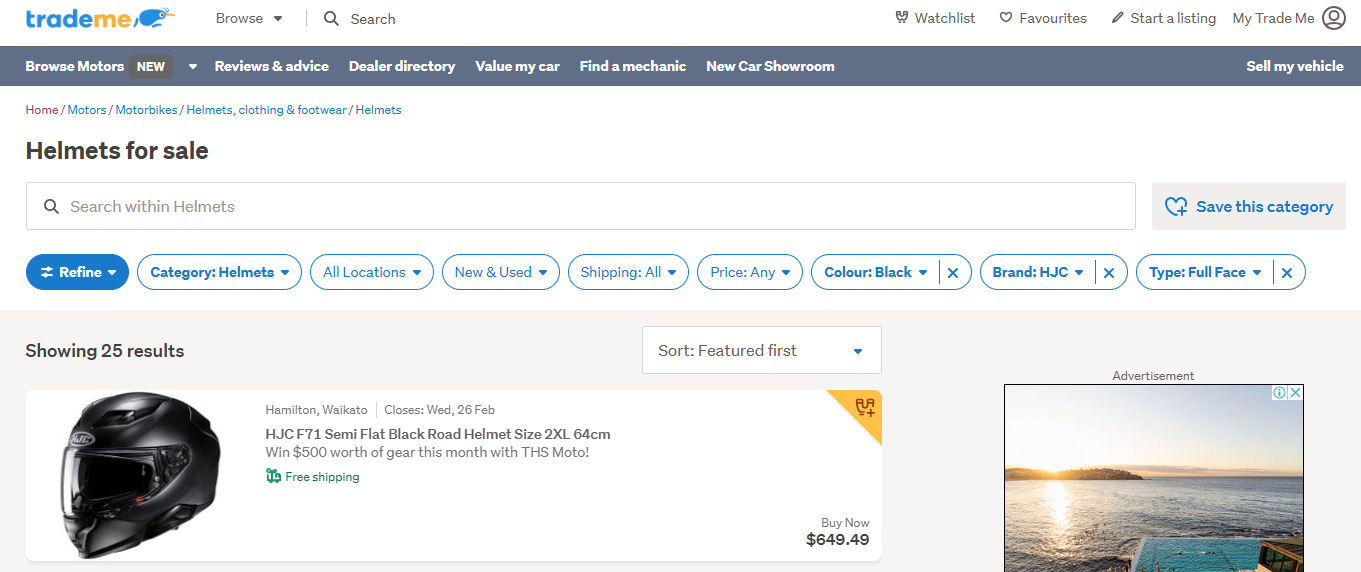Viewport: 1361px width, 572px height.
Task: Open New & Used filter
Action: point(500,272)
